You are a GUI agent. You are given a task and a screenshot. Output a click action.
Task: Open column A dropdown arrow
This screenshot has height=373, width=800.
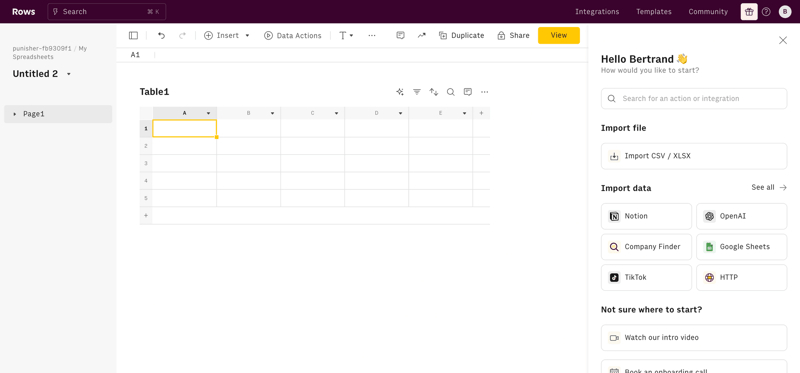[208, 113]
